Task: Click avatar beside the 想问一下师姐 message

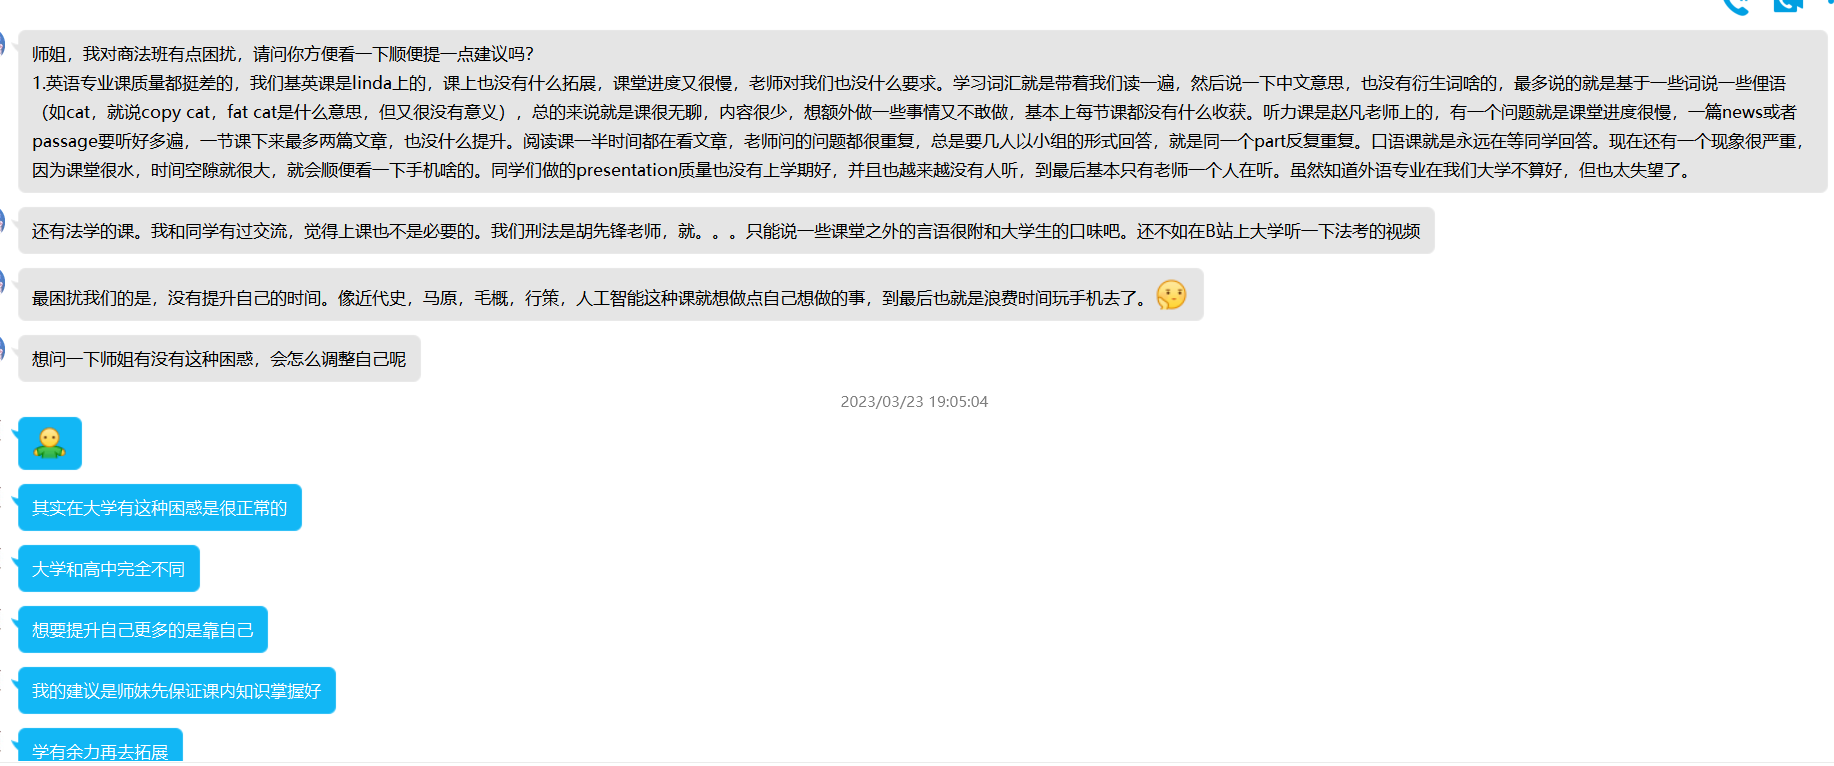Action: (3, 350)
